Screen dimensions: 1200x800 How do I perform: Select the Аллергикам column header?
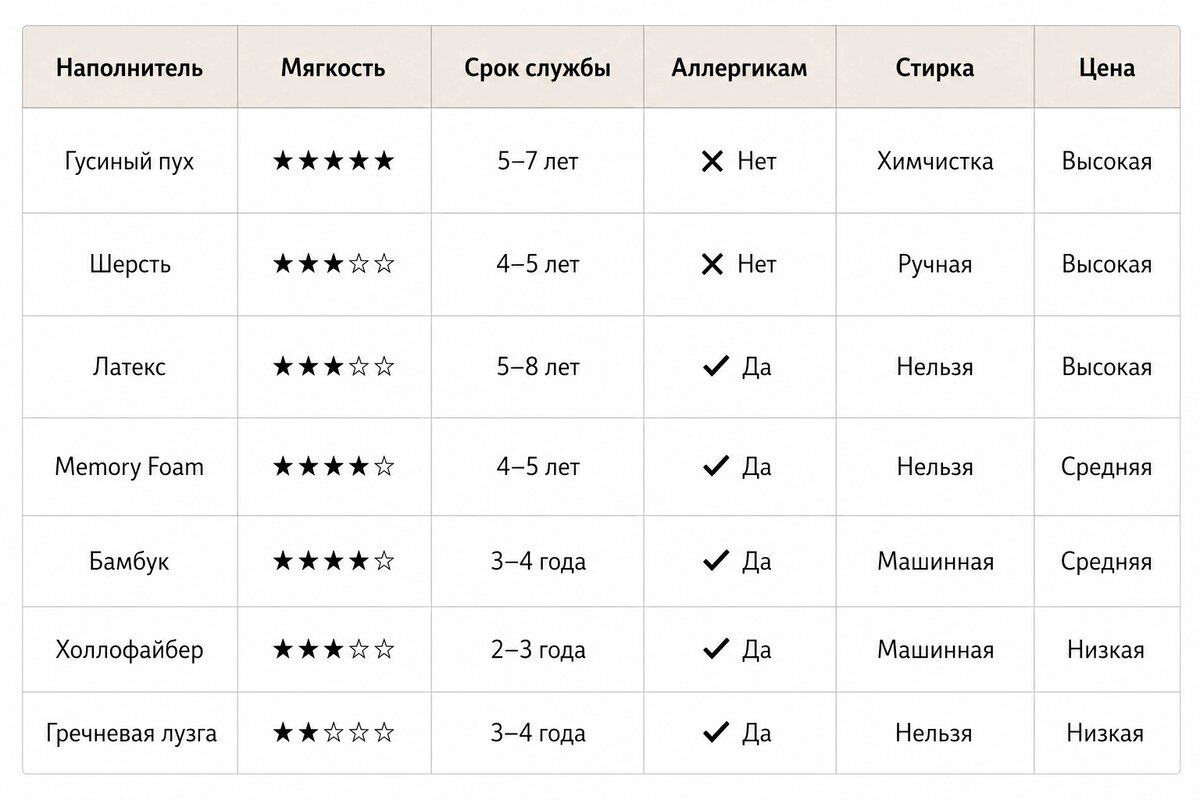pyautogui.click(x=739, y=69)
